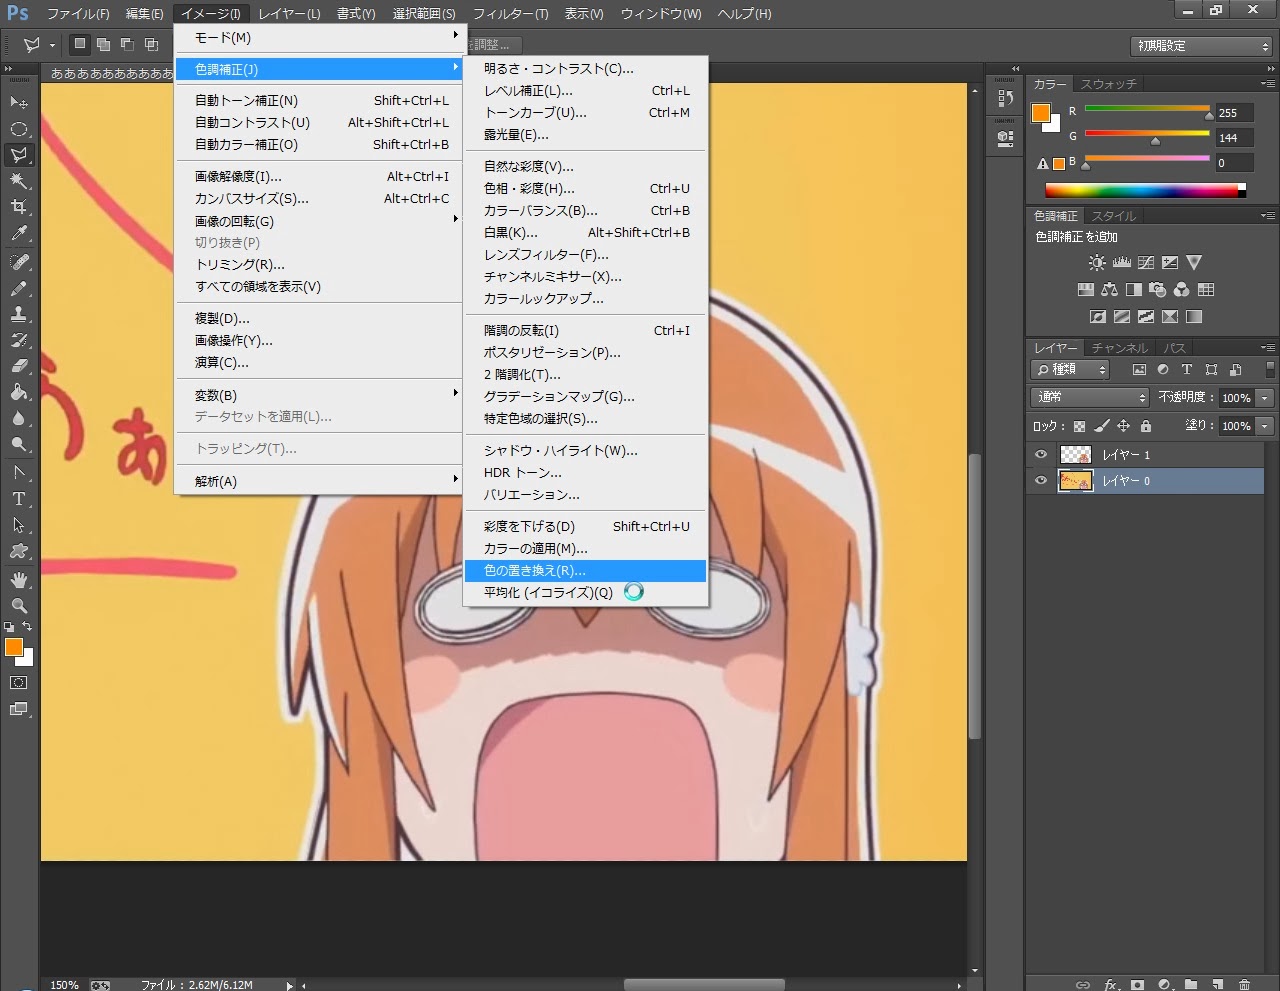Screen dimensions: 1280x991
Task: Select the Hand tool
Action: coord(19,580)
